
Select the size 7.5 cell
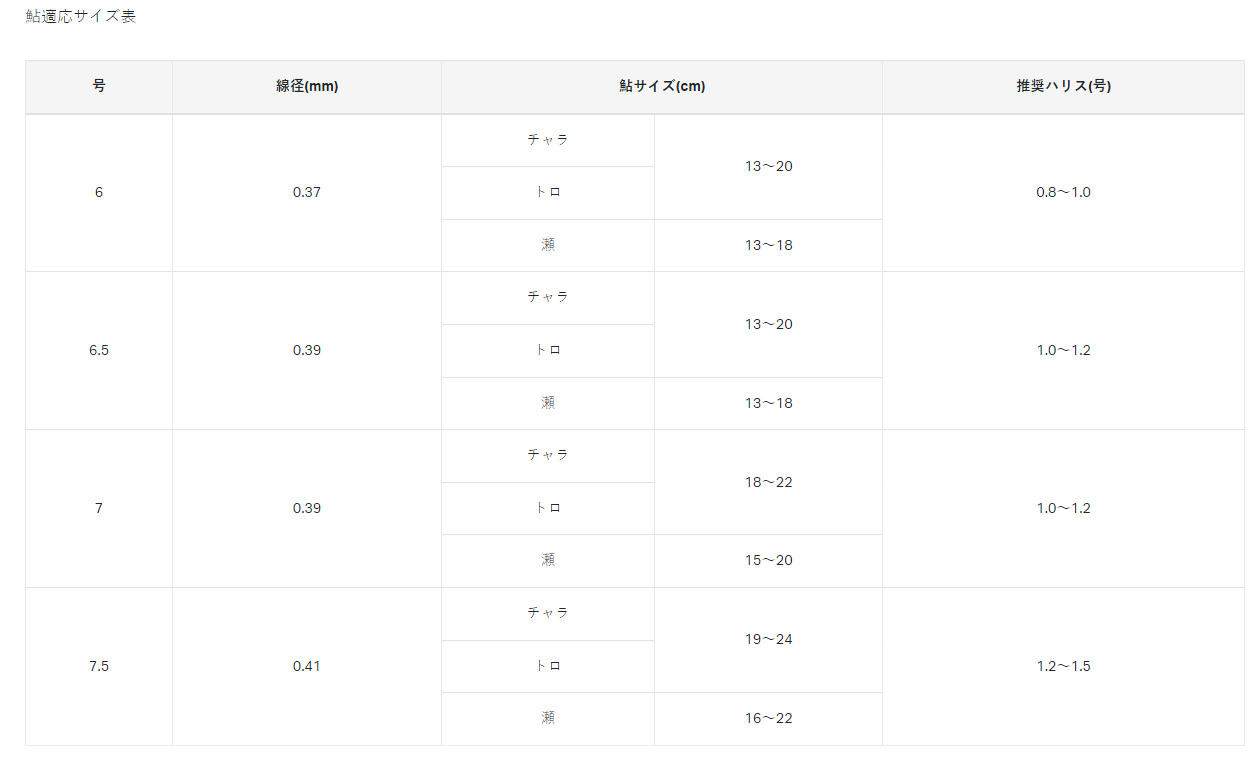pos(99,666)
